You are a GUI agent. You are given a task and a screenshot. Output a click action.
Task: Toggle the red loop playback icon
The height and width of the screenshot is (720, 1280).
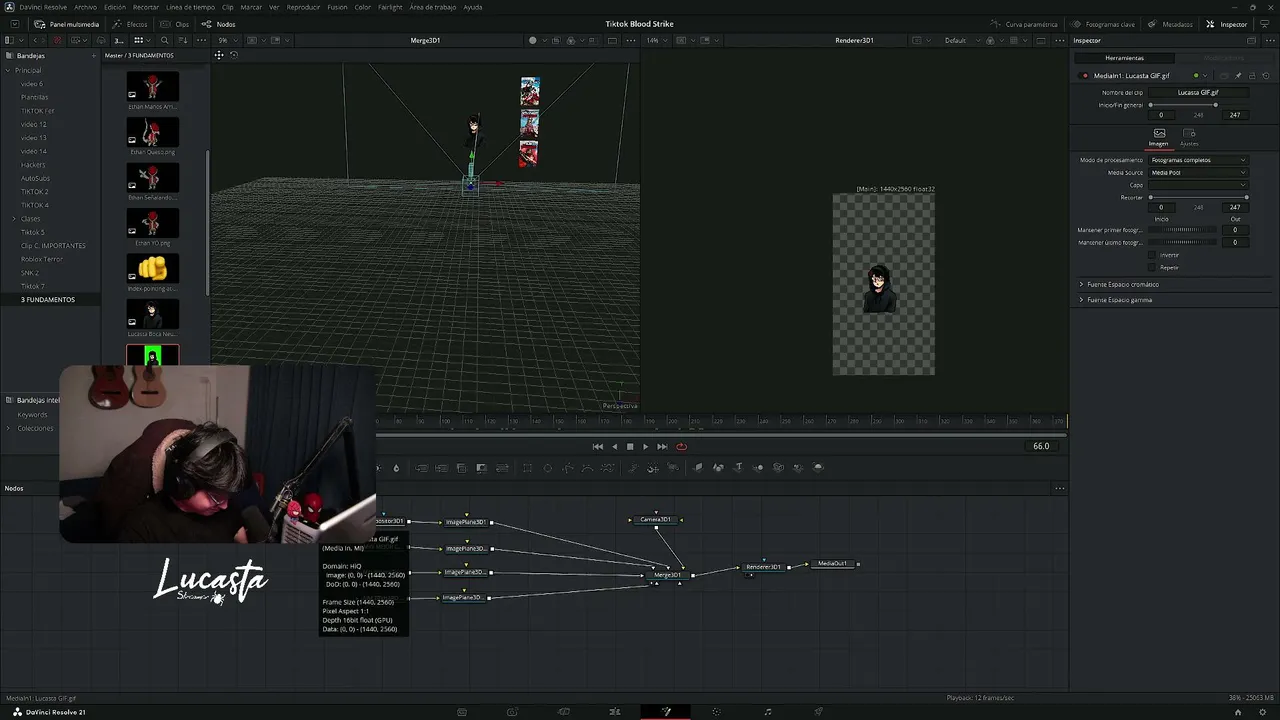[x=681, y=447]
